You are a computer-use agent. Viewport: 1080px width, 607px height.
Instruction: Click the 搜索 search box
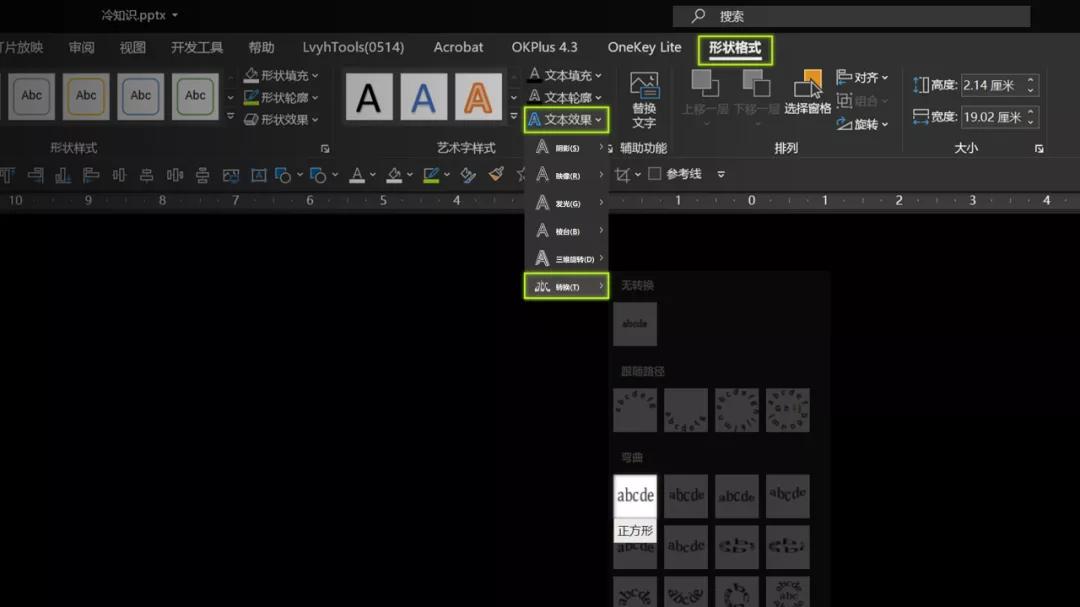pyautogui.click(x=851, y=16)
